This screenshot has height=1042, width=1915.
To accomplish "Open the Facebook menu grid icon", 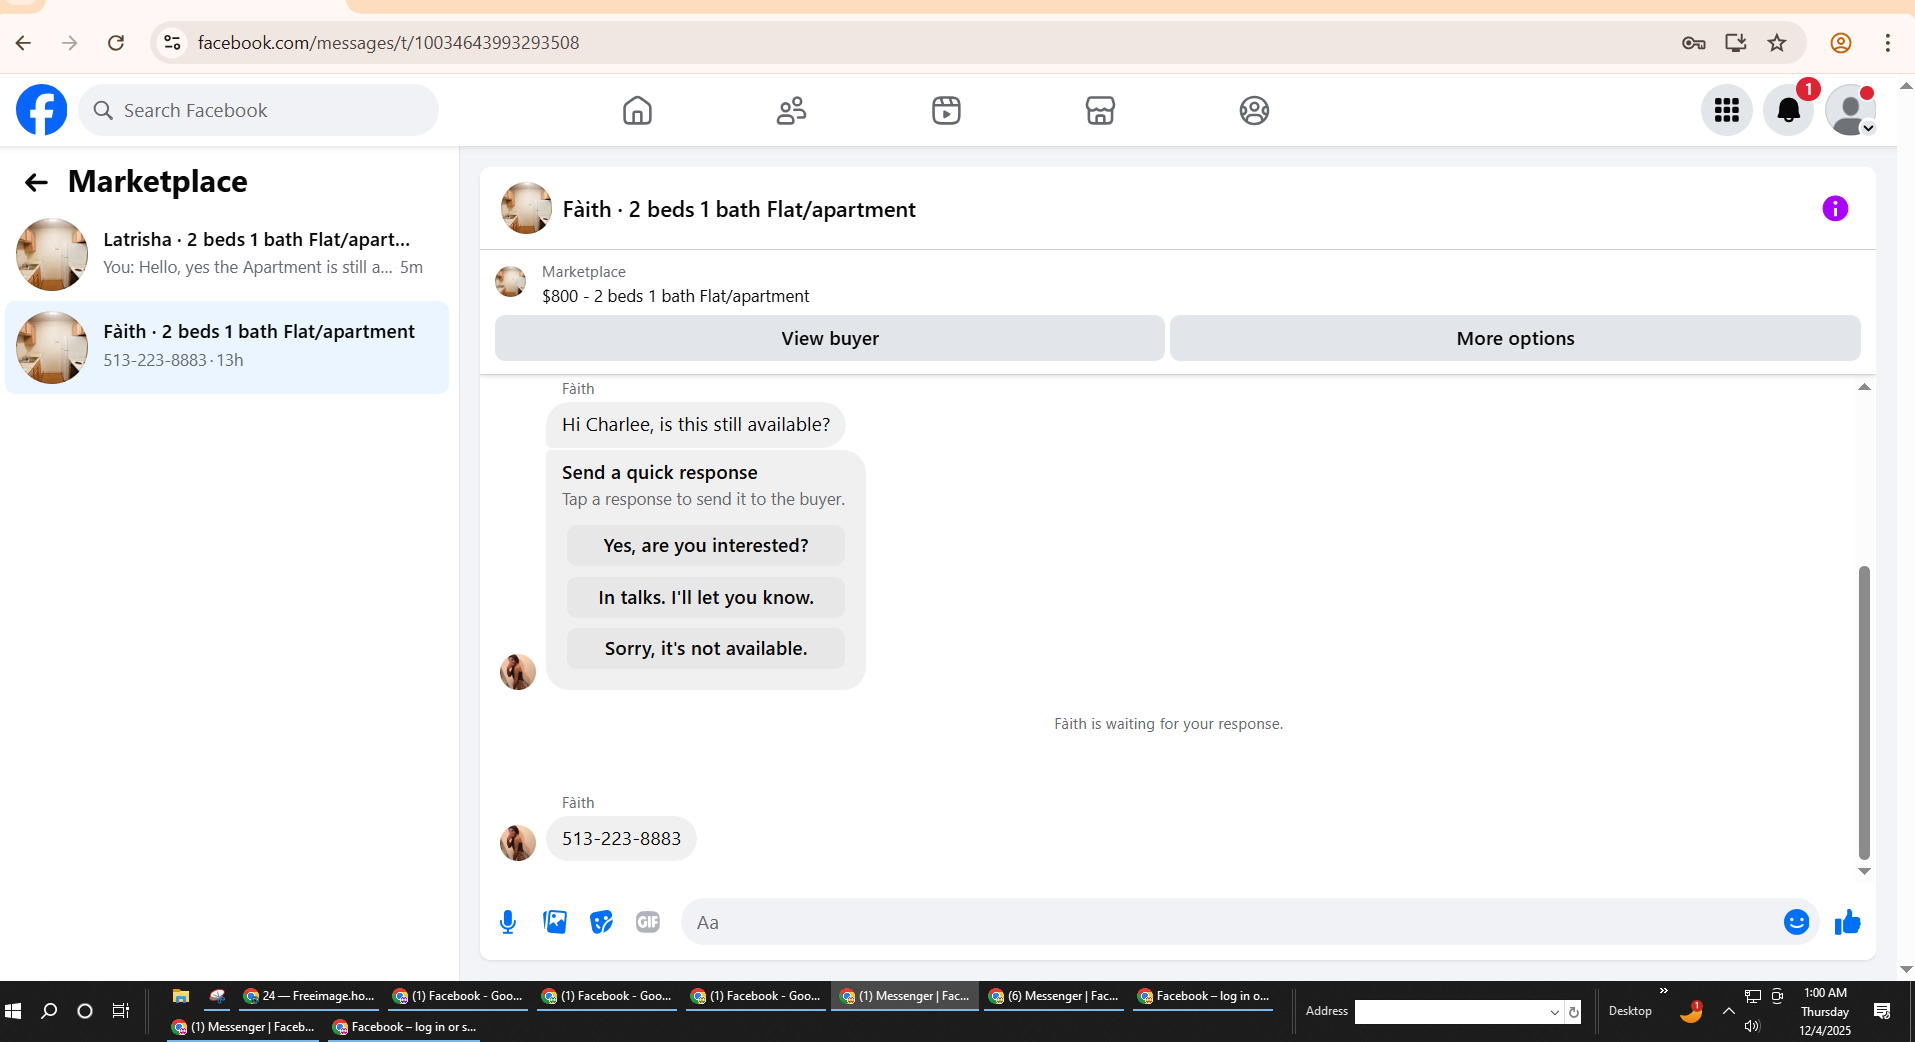I will point(1726,110).
